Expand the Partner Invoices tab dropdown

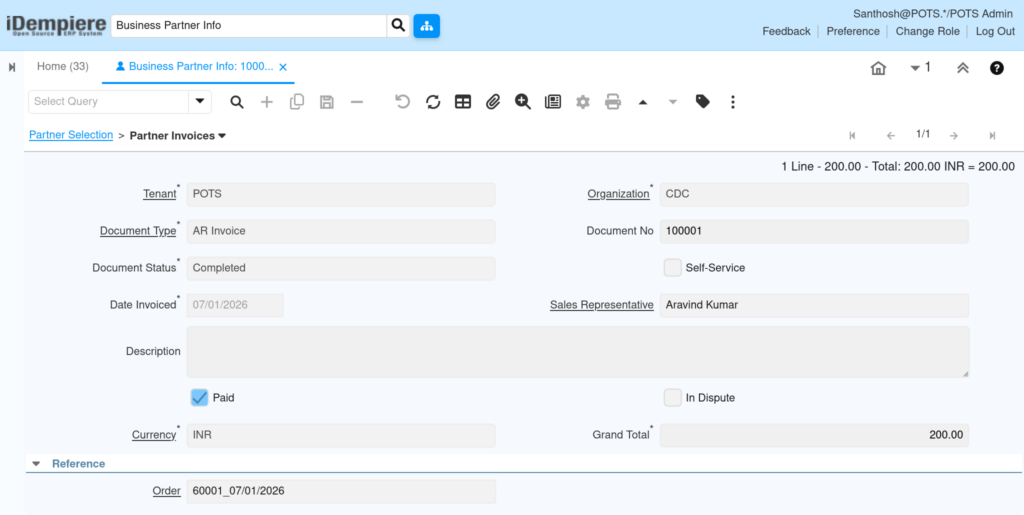222,136
